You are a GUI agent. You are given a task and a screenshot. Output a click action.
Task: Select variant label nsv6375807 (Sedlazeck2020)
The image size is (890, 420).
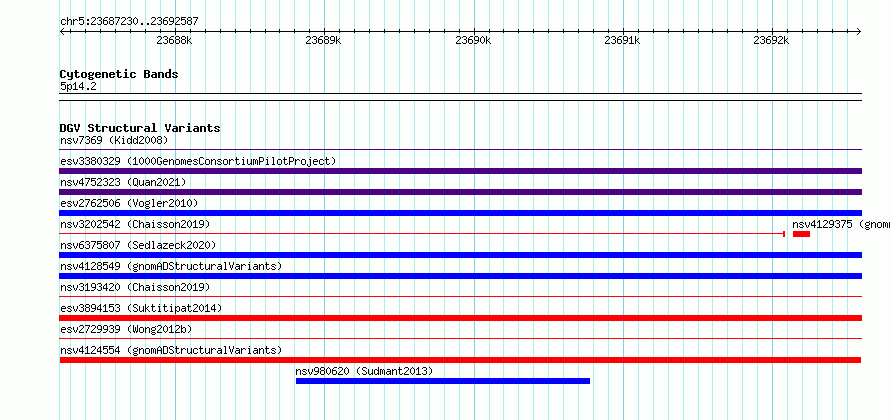click(138, 245)
